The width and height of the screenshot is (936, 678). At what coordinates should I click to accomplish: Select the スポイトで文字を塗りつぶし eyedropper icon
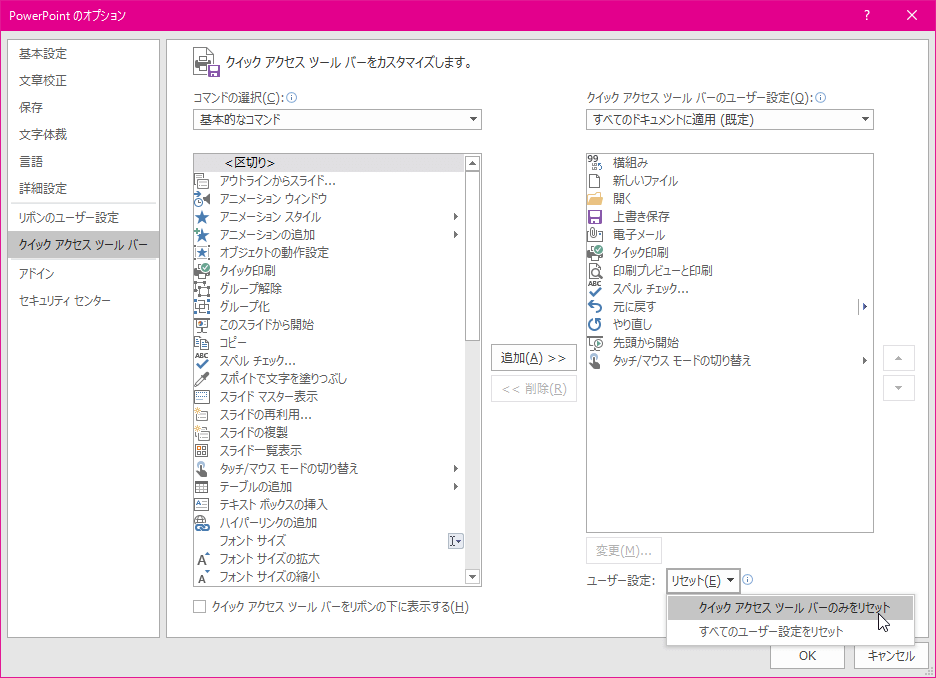tap(202, 378)
